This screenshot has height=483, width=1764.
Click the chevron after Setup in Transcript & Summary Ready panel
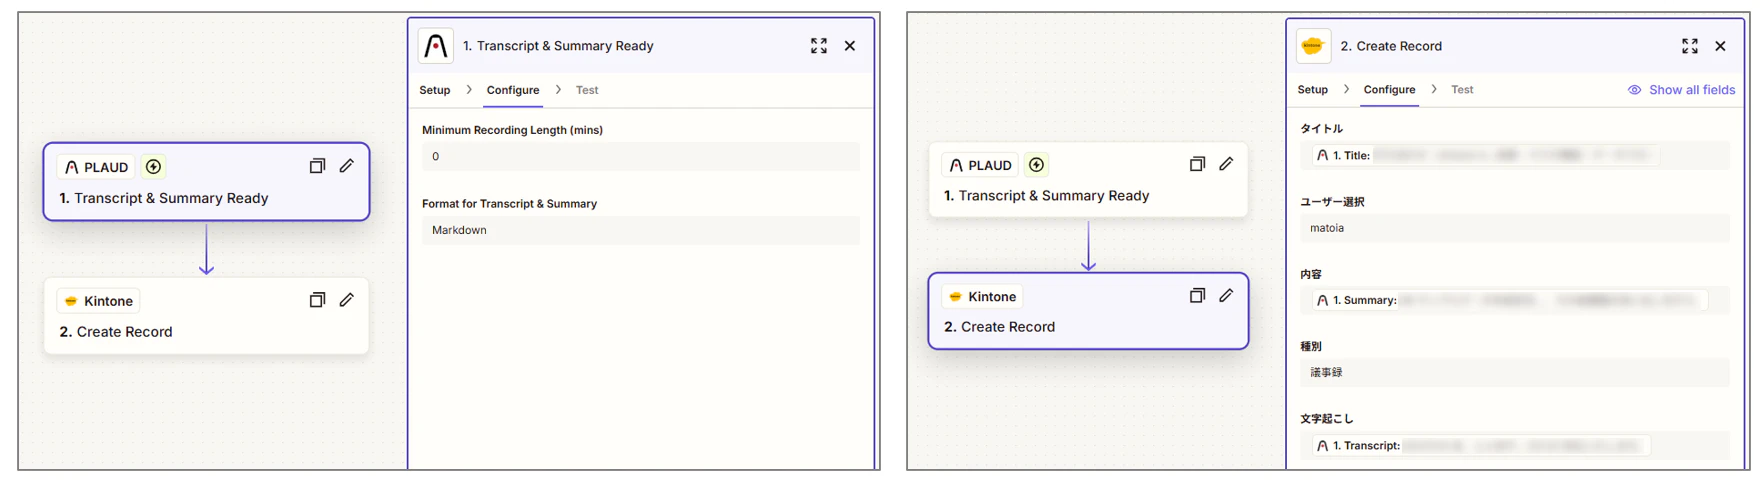tap(469, 90)
